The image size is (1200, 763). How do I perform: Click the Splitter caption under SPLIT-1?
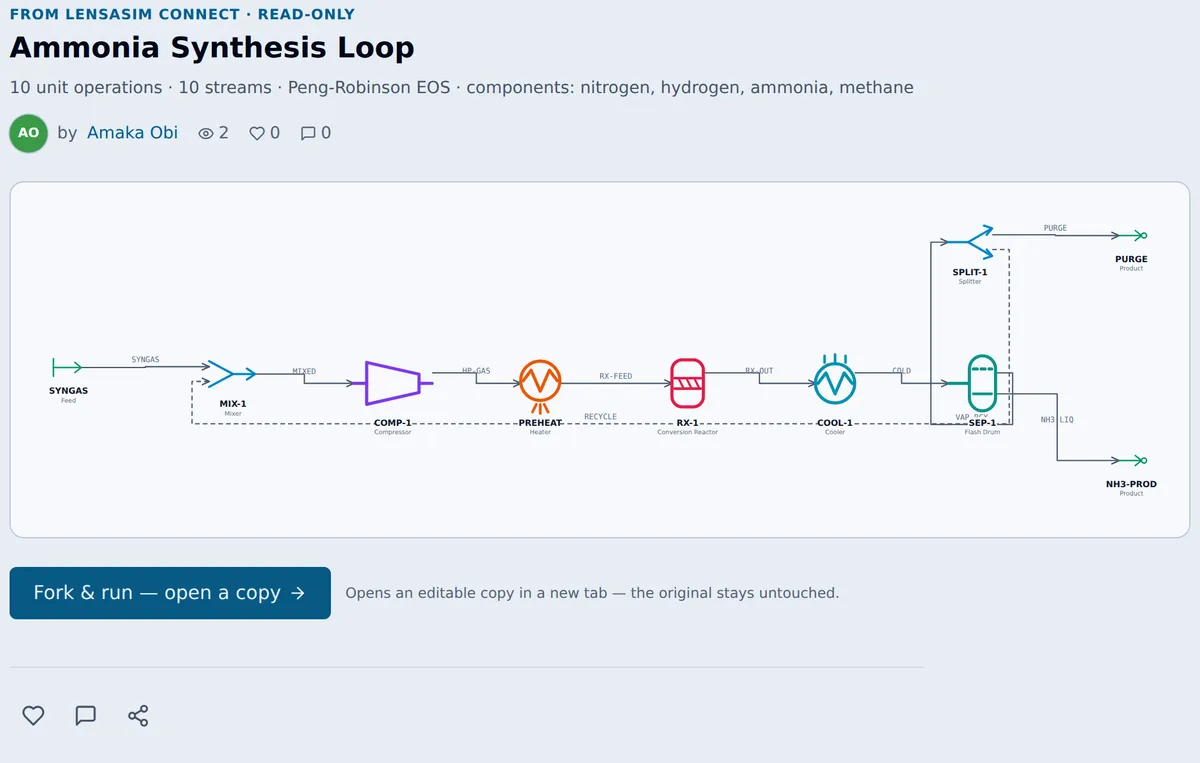(x=970, y=282)
